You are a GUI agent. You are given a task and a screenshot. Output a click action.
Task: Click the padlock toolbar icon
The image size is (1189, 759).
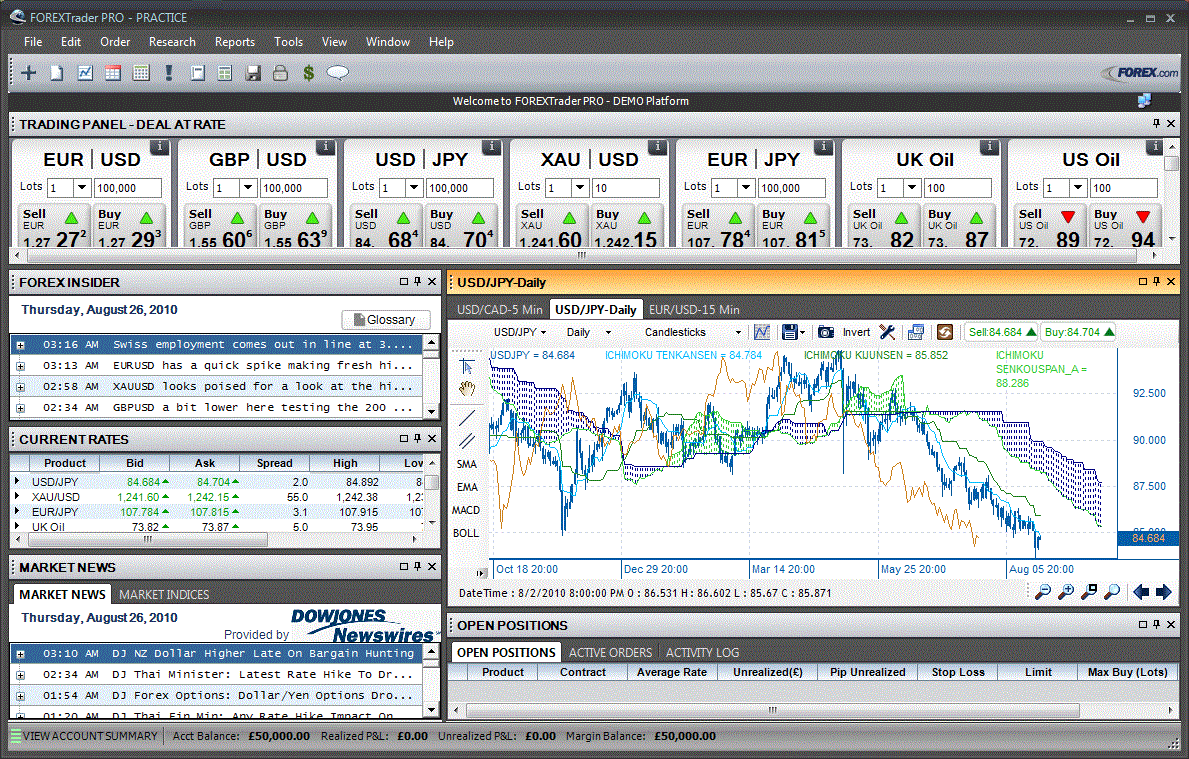pyautogui.click(x=281, y=73)
